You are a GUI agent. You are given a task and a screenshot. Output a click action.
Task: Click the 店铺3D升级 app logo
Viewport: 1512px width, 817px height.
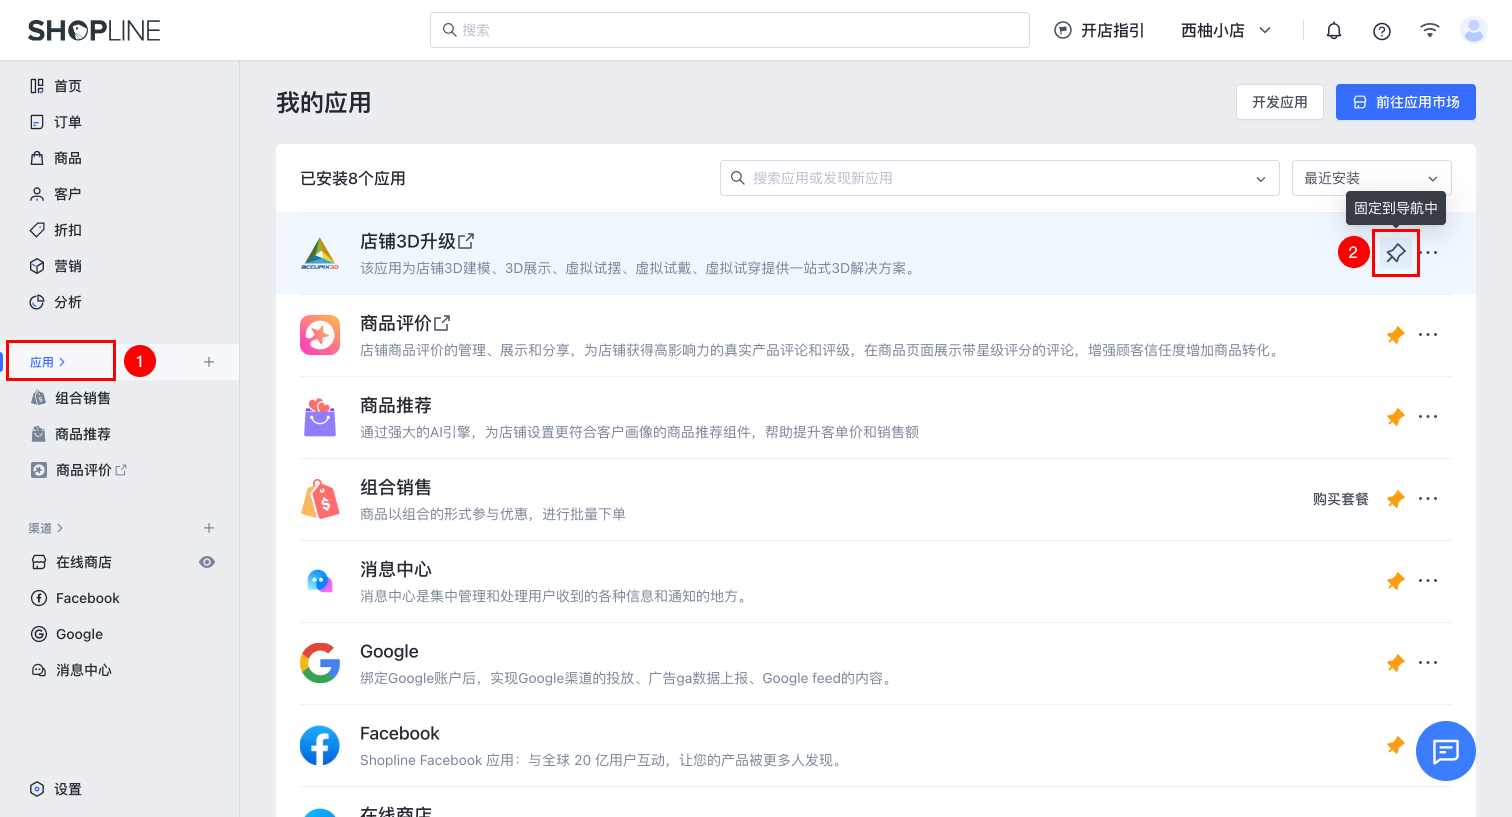(320, 253)
